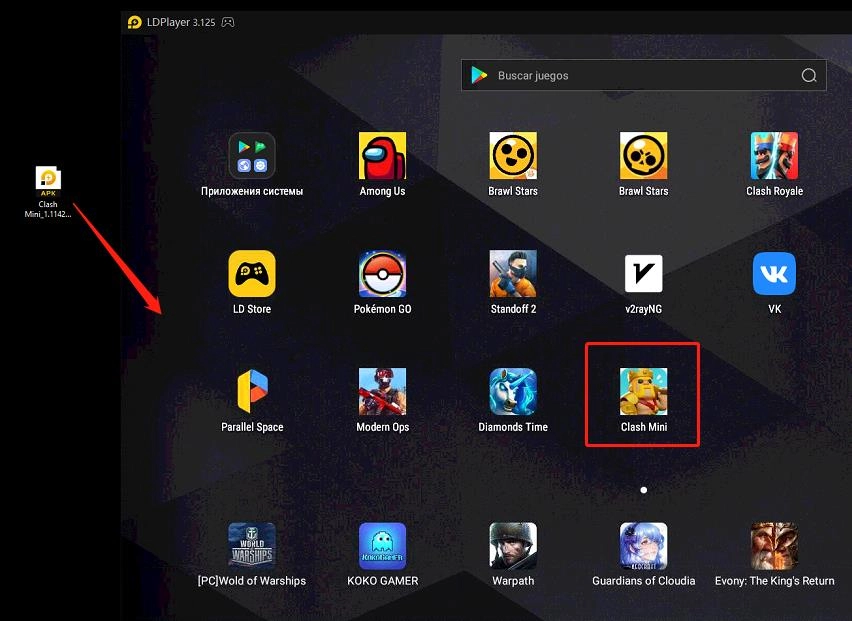The image size is (852, 621).
Task: Open the LD Store app
Action: (252, 274)
